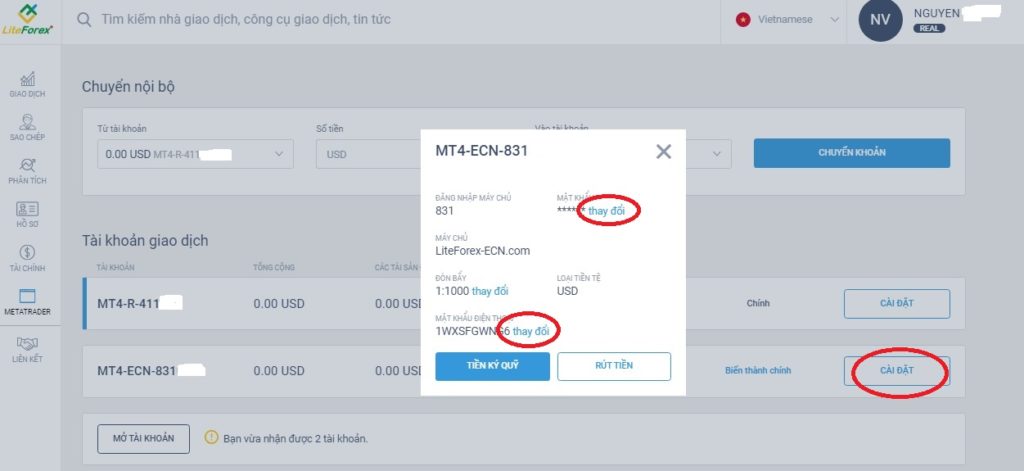Click the Tiền Ký Quỹ deposit button
This screenshot has height=471, width=1024.
[x=492, y=366]
